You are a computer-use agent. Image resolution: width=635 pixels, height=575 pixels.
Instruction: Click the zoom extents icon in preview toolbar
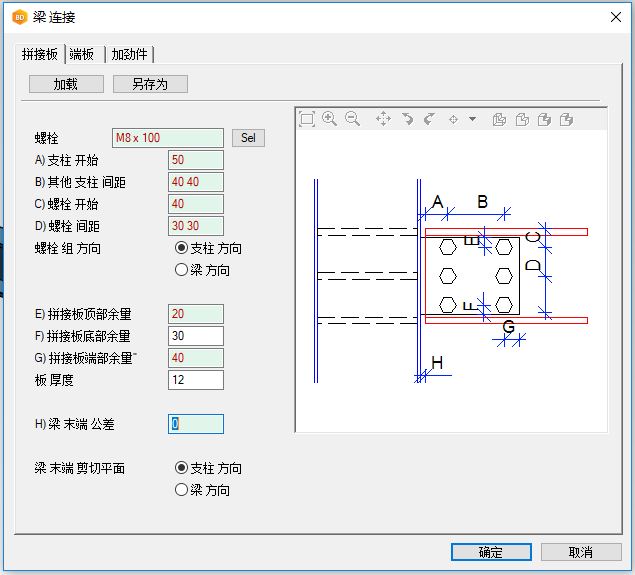[x=307, y=119]
